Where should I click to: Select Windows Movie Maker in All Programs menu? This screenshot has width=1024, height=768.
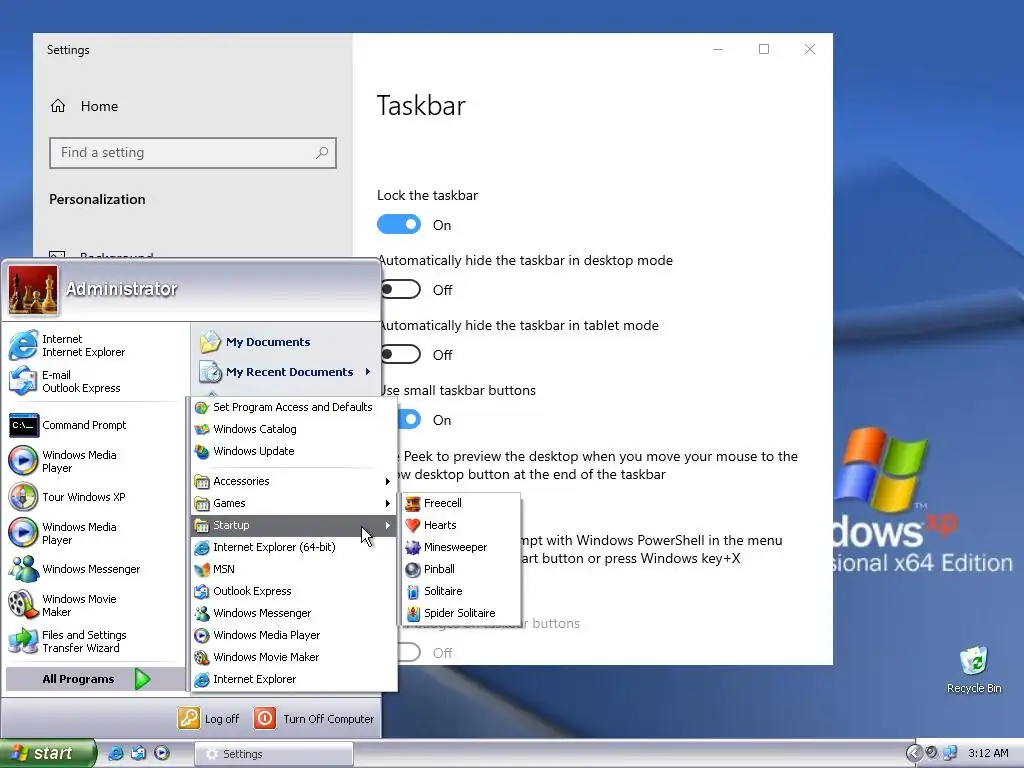click(x=294, y=657)
